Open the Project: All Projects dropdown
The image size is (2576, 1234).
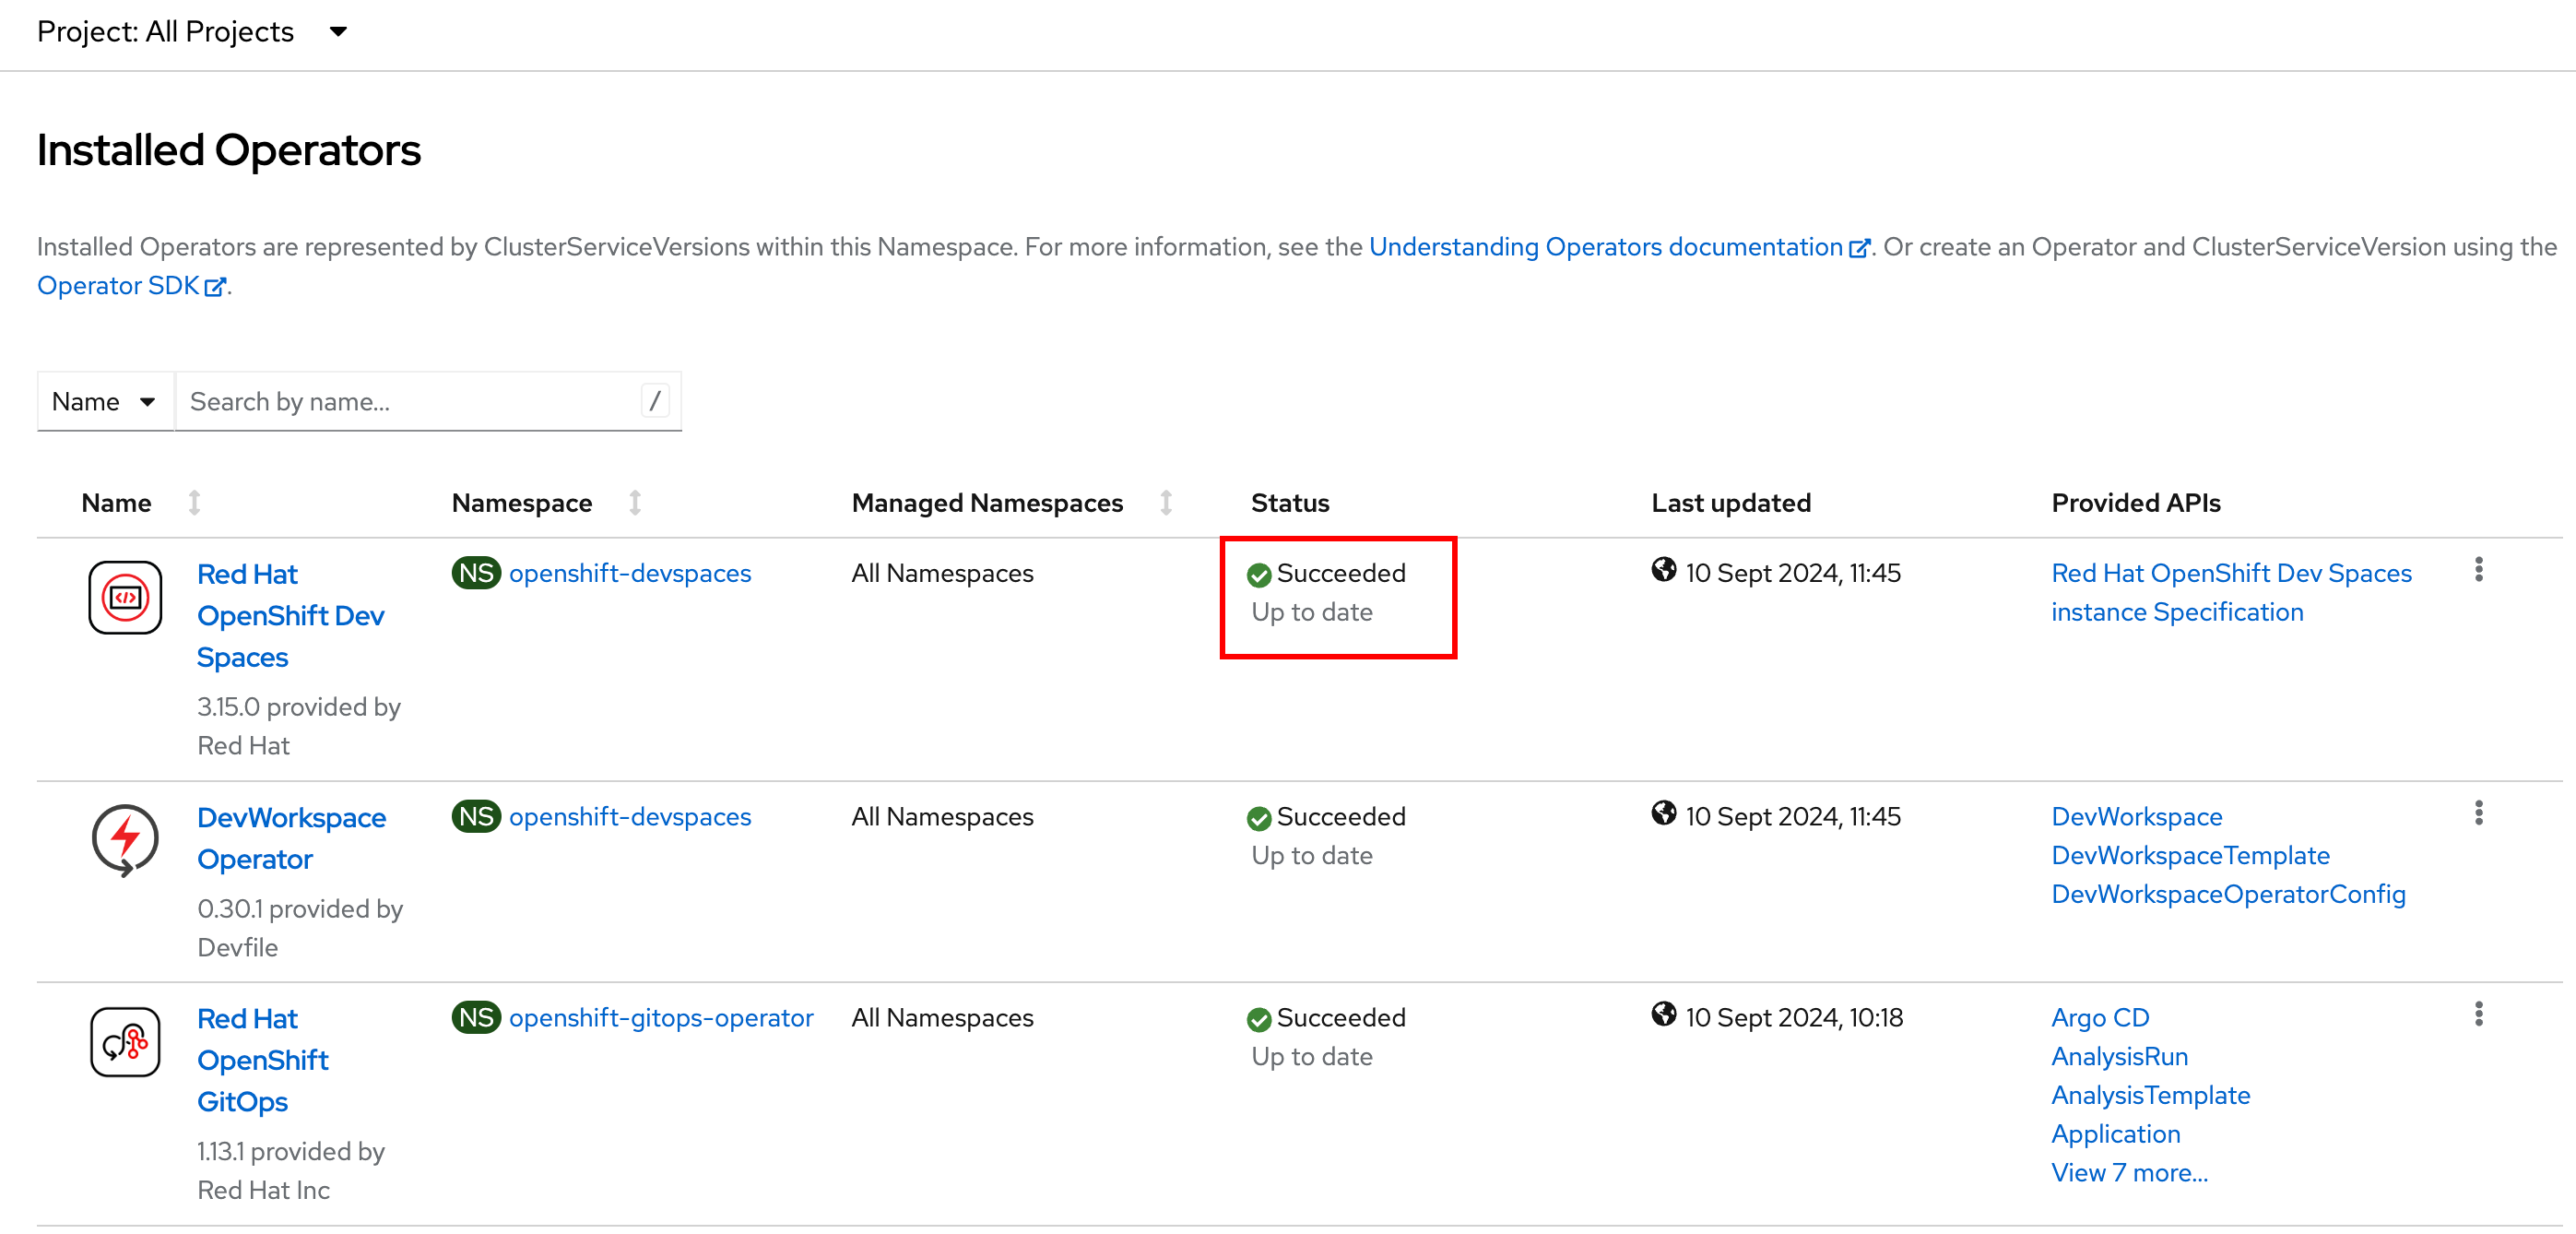click(192, 31)
